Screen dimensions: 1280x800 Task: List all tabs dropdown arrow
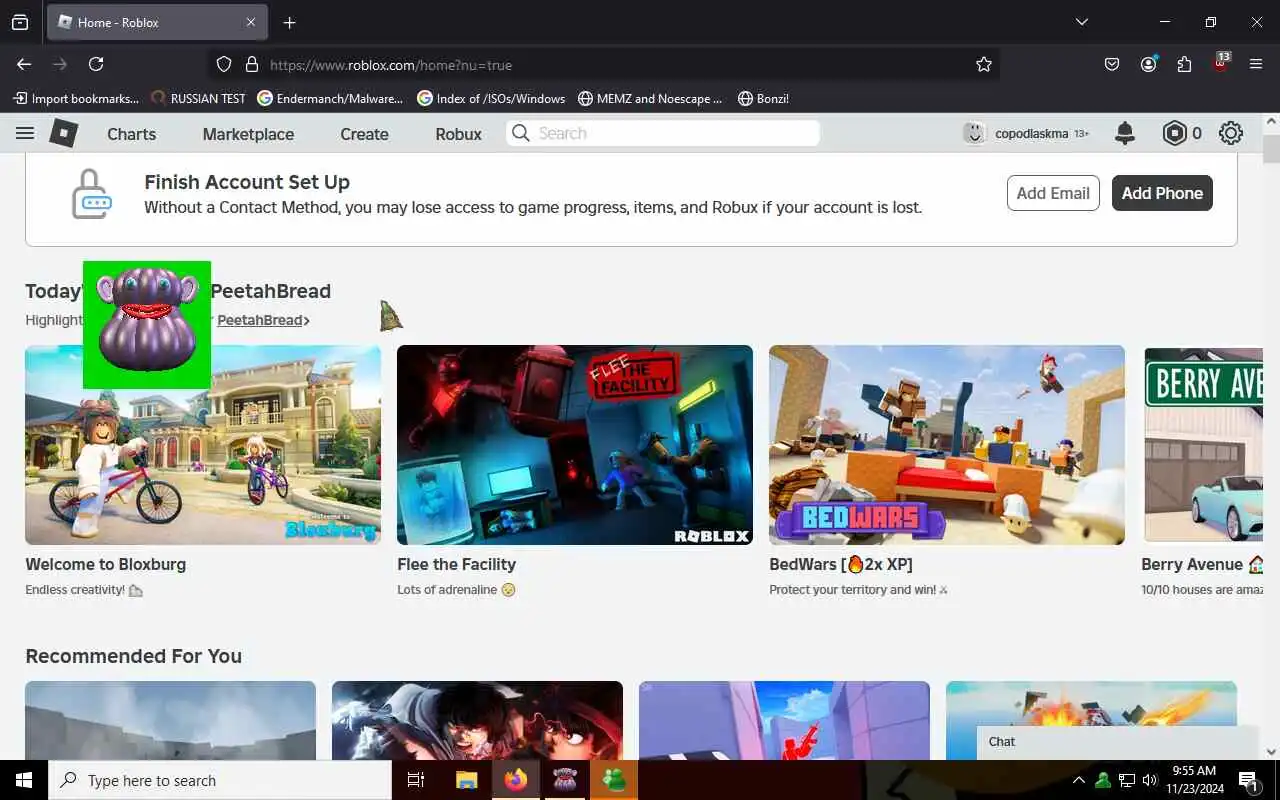[x=1081, y=22]
